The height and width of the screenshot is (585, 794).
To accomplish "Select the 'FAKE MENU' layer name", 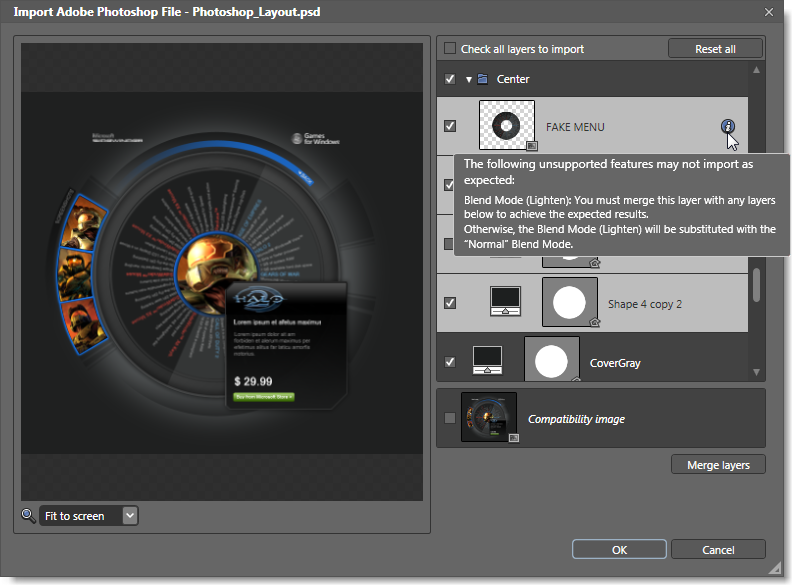I will 575,127.
